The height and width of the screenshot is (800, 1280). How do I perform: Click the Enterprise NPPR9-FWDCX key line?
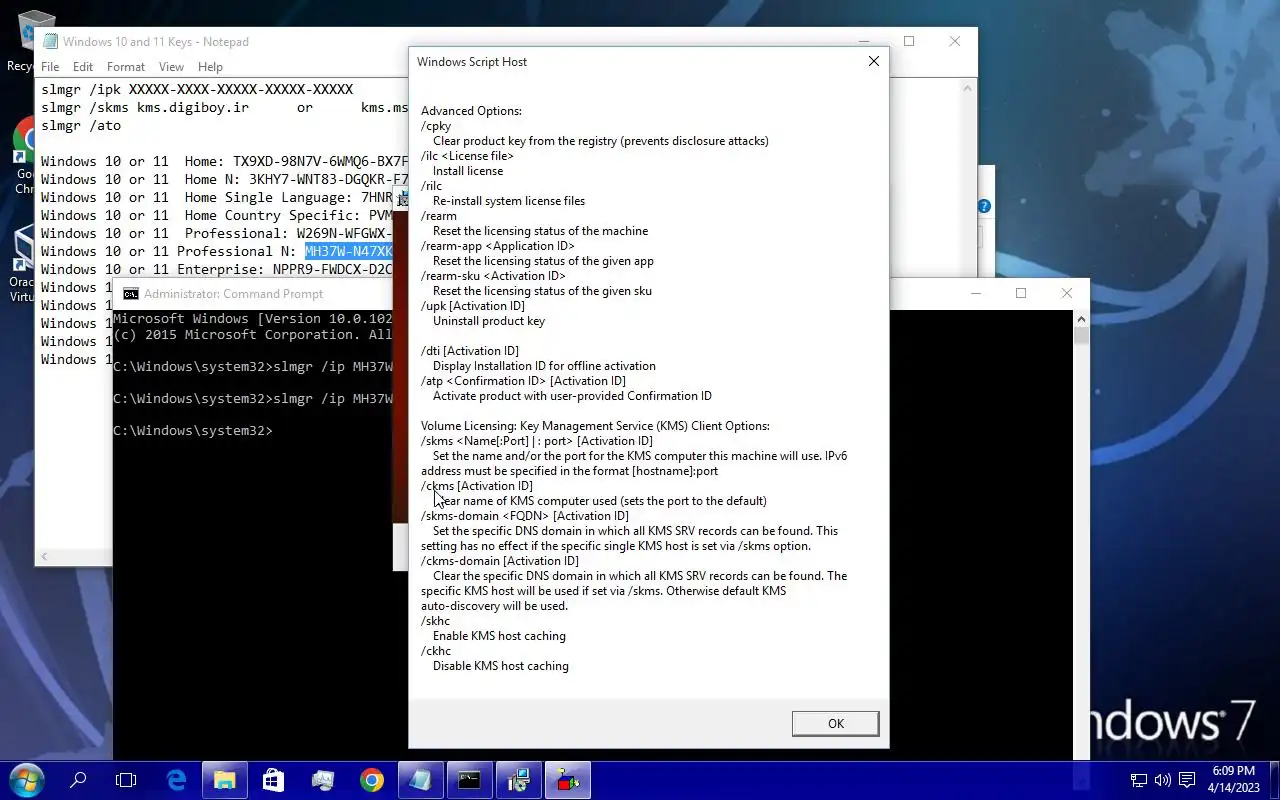click(217, 269)
